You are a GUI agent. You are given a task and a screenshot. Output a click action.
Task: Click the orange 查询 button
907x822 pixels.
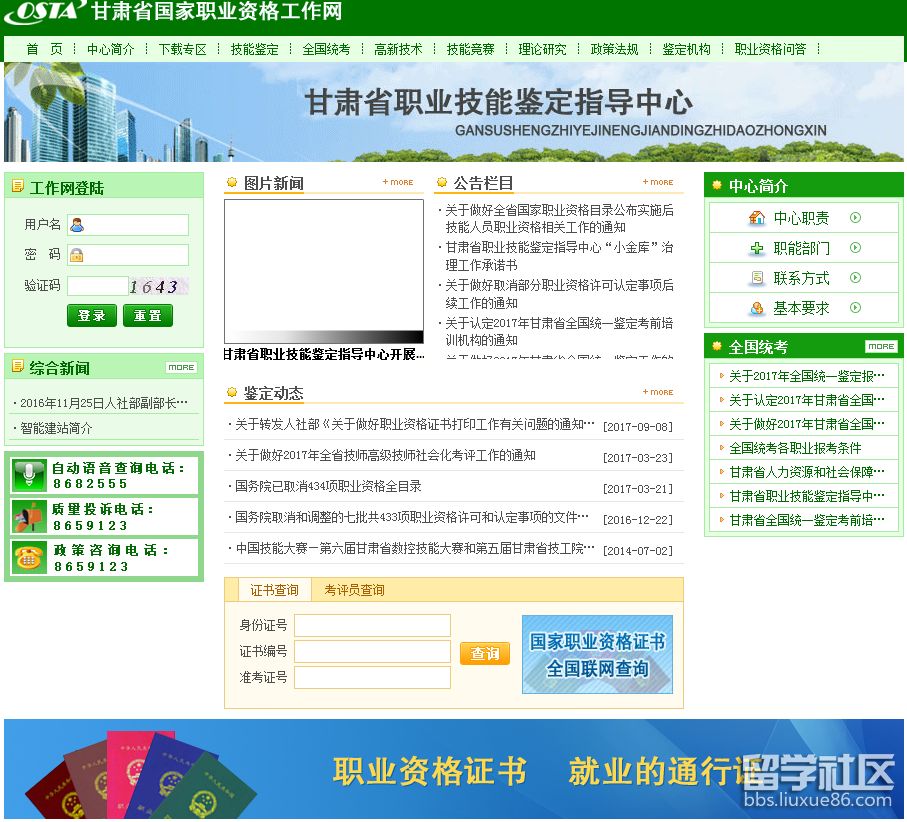pyautogui.click(x=485, y=653)
